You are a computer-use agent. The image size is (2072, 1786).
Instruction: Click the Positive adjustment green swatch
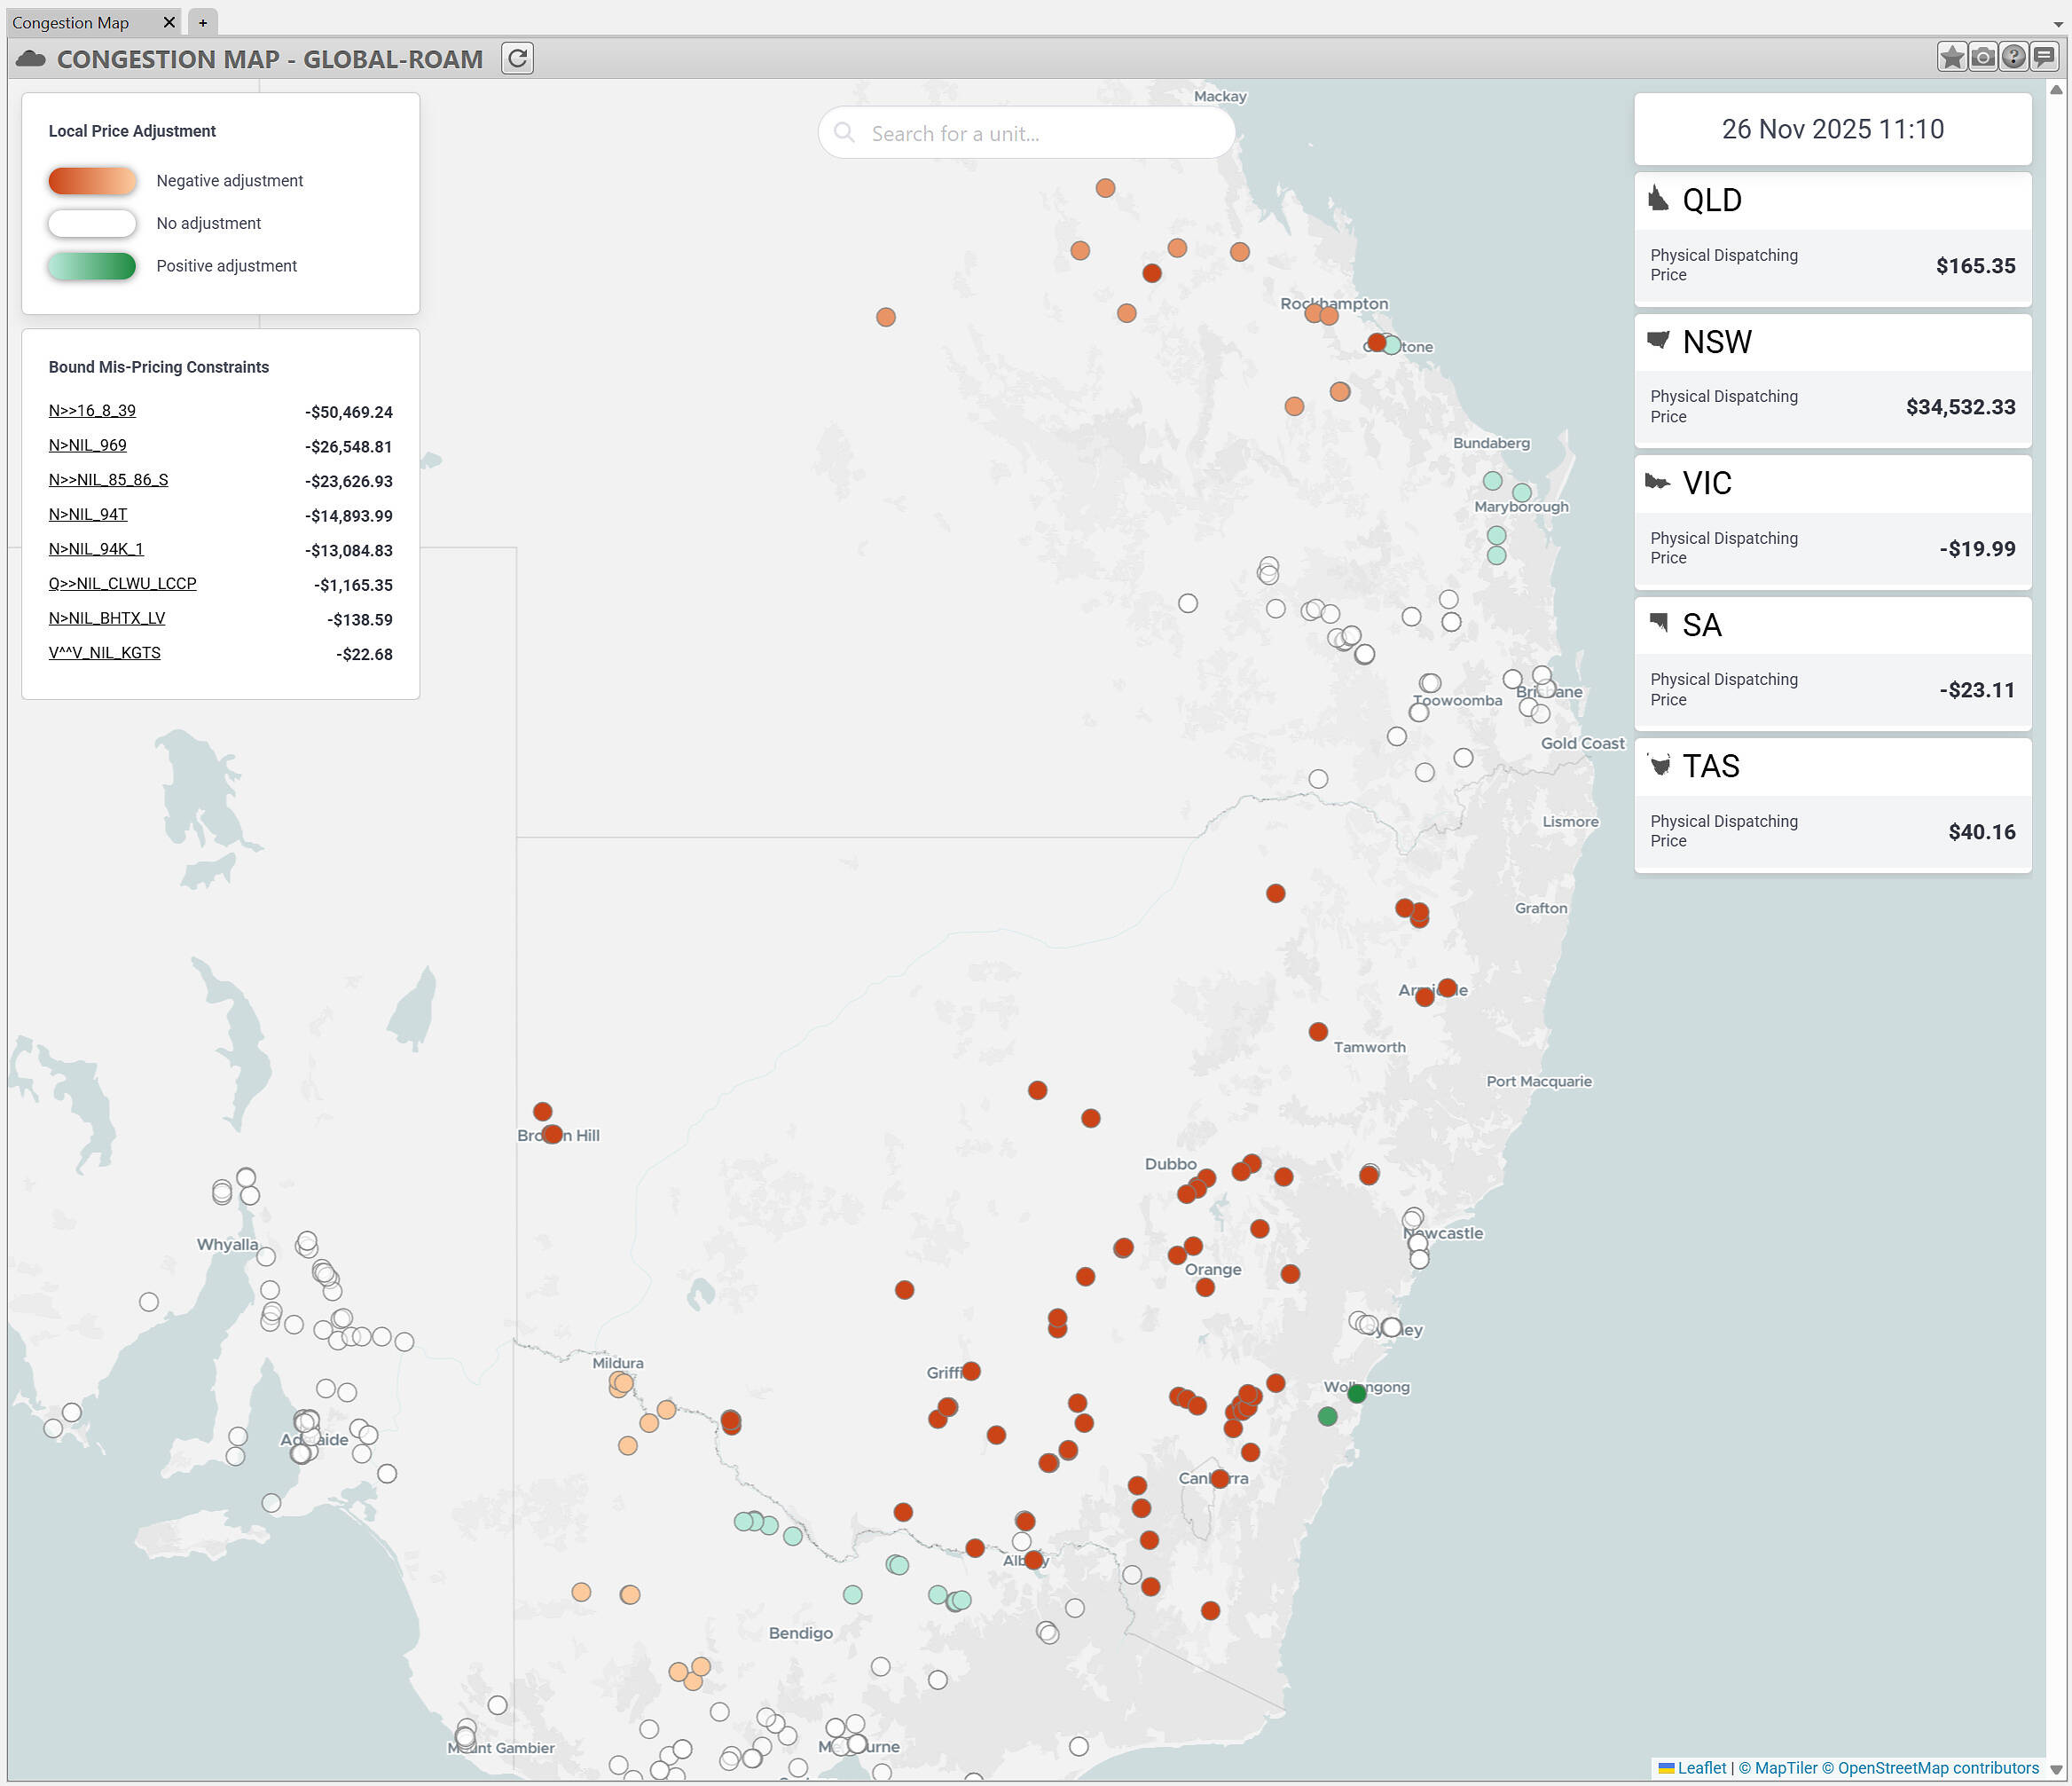click(x=92, y=266)
